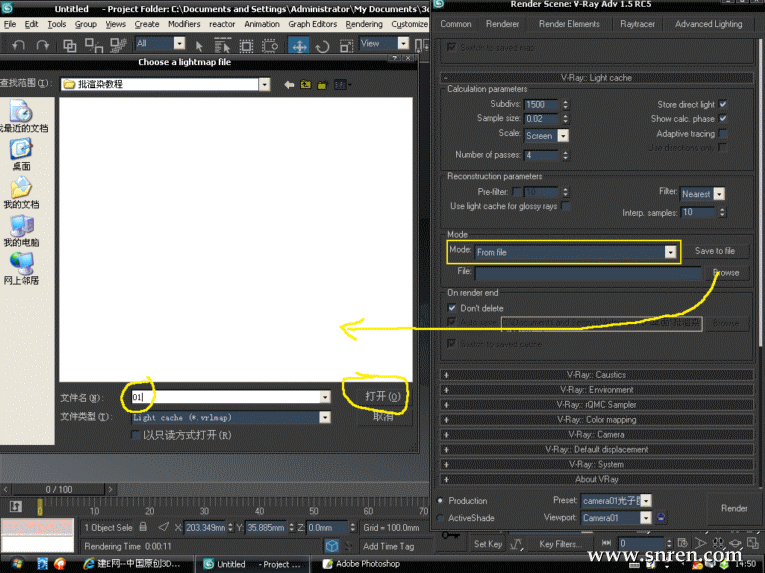This screenshot has height=573, width=765.
Task: Open the Scale 'Screen' dropdown
Action: [x=563, y=136]
